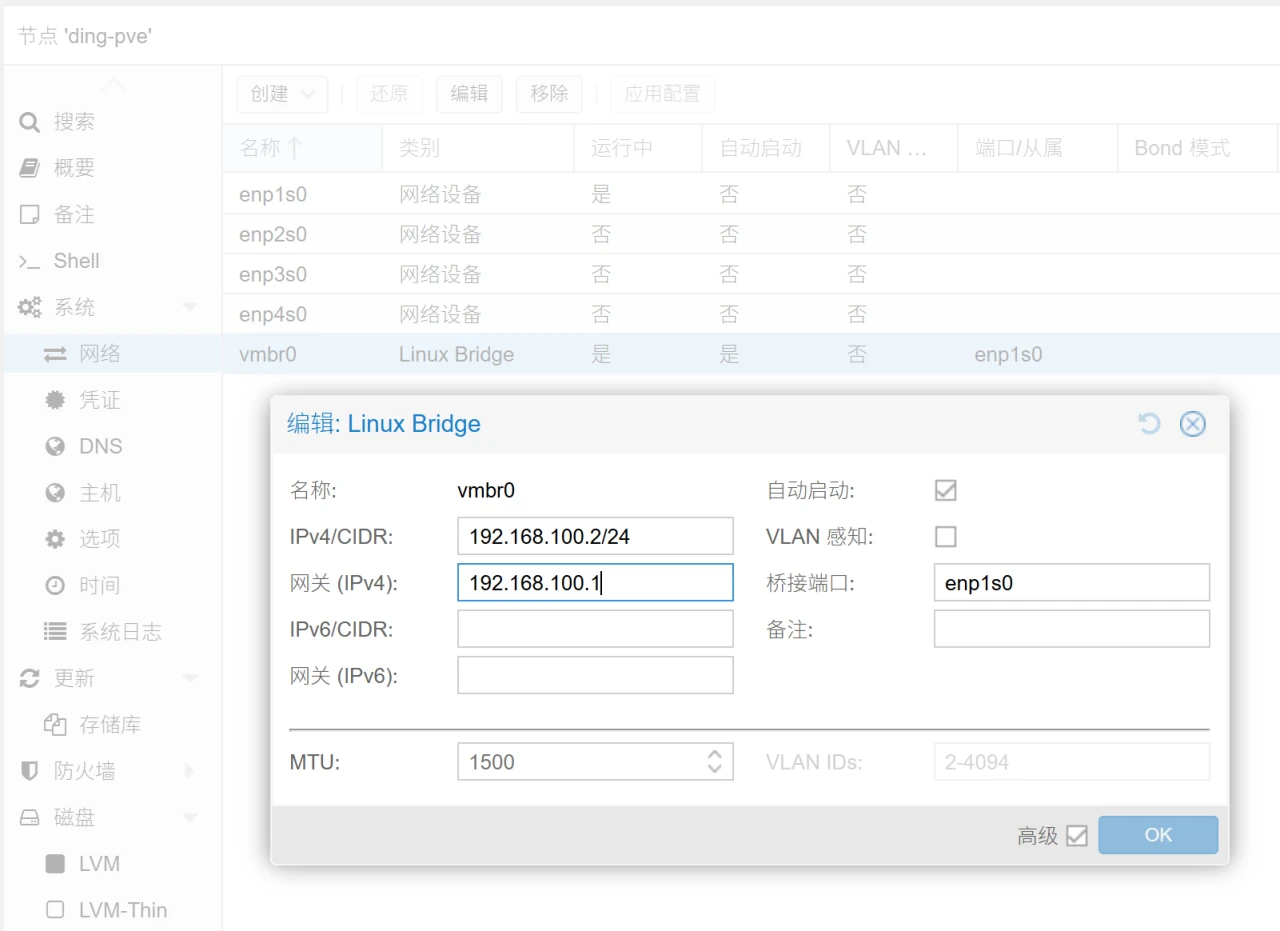1280x931 pixels.
Task: Click the revert icon in the edit dialog
Action: pos(1148,424)
